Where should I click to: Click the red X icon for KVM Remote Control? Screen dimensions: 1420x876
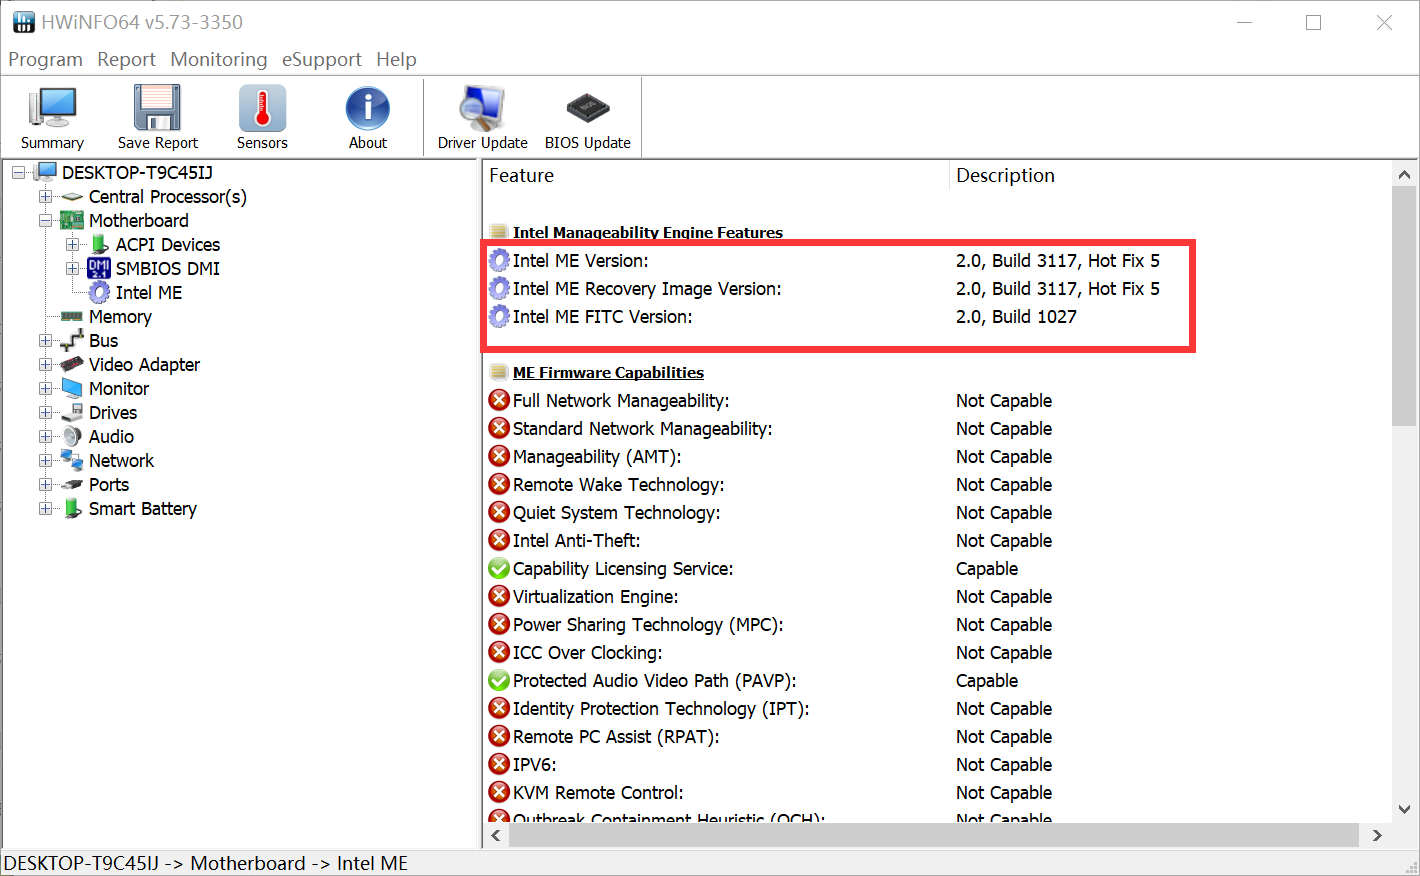(499, 793)
